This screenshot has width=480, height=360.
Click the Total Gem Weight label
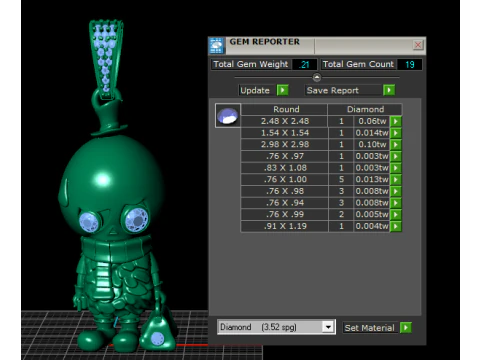pyautogui.click(x=251, y=64)
